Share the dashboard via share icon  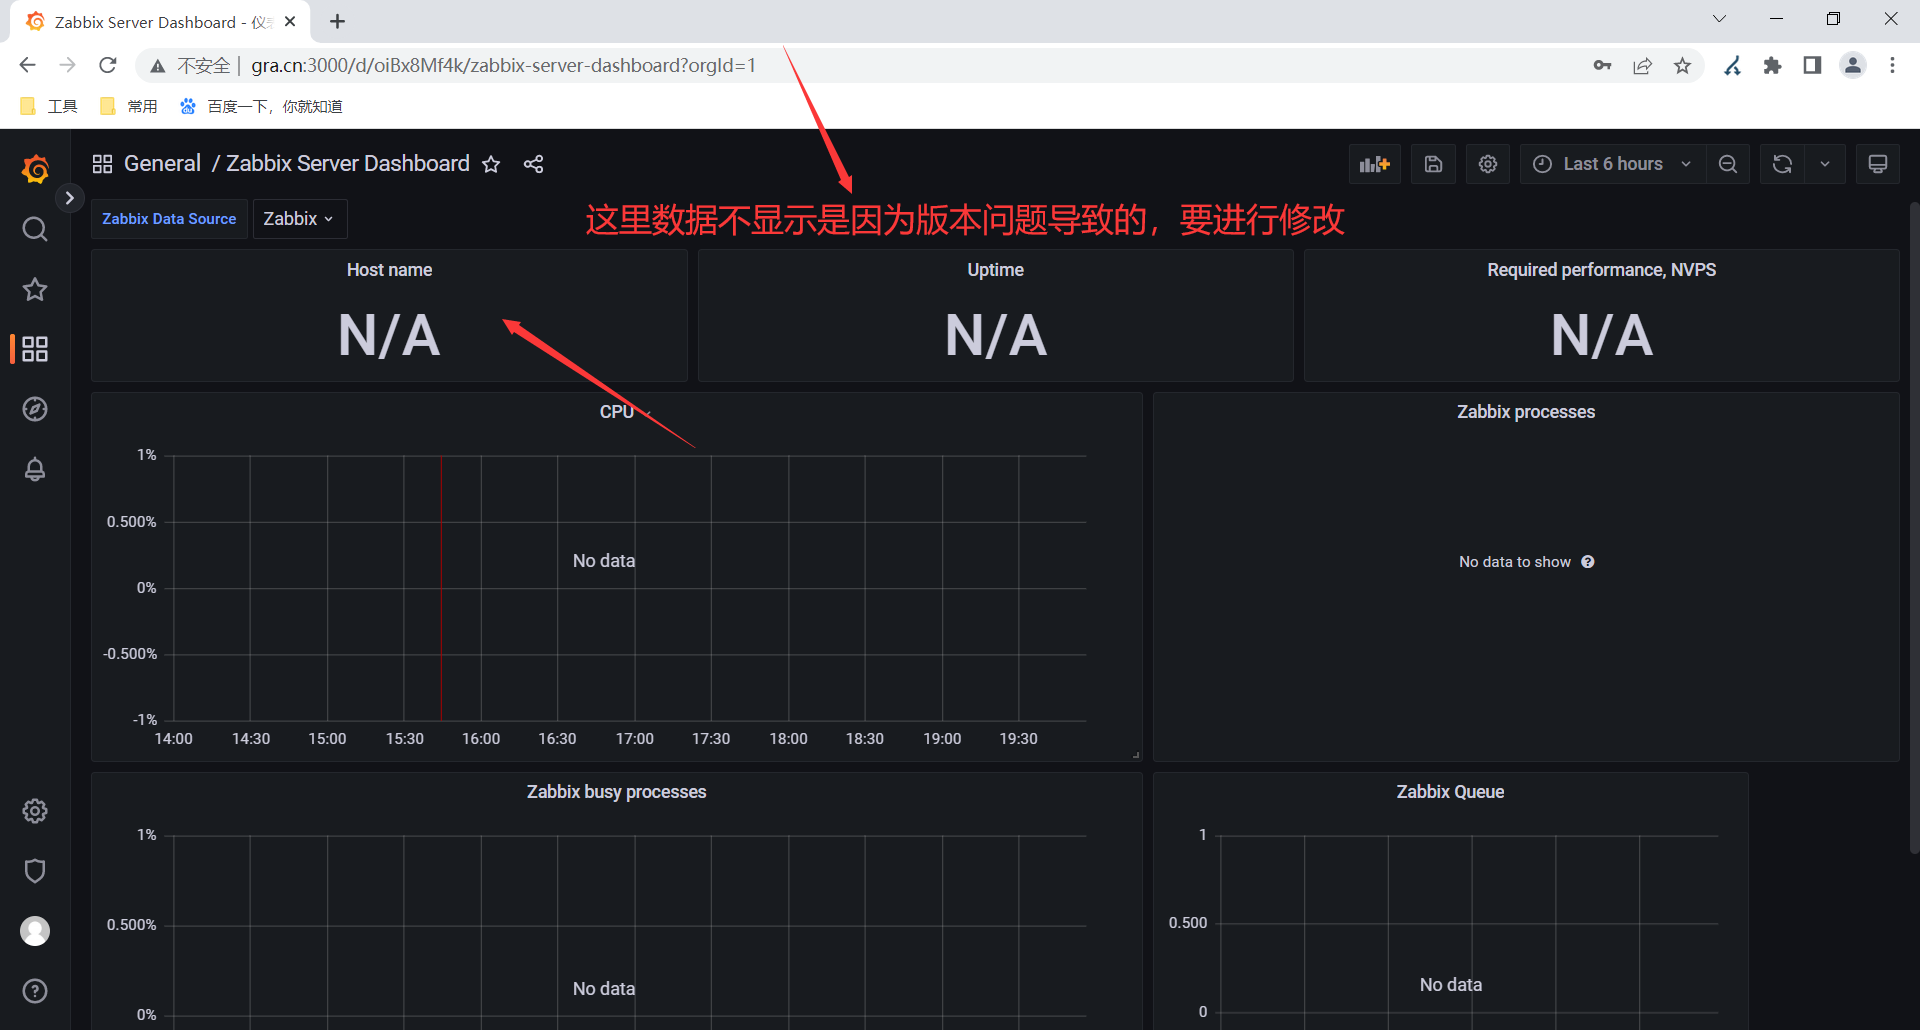click(x=533, y=164)
